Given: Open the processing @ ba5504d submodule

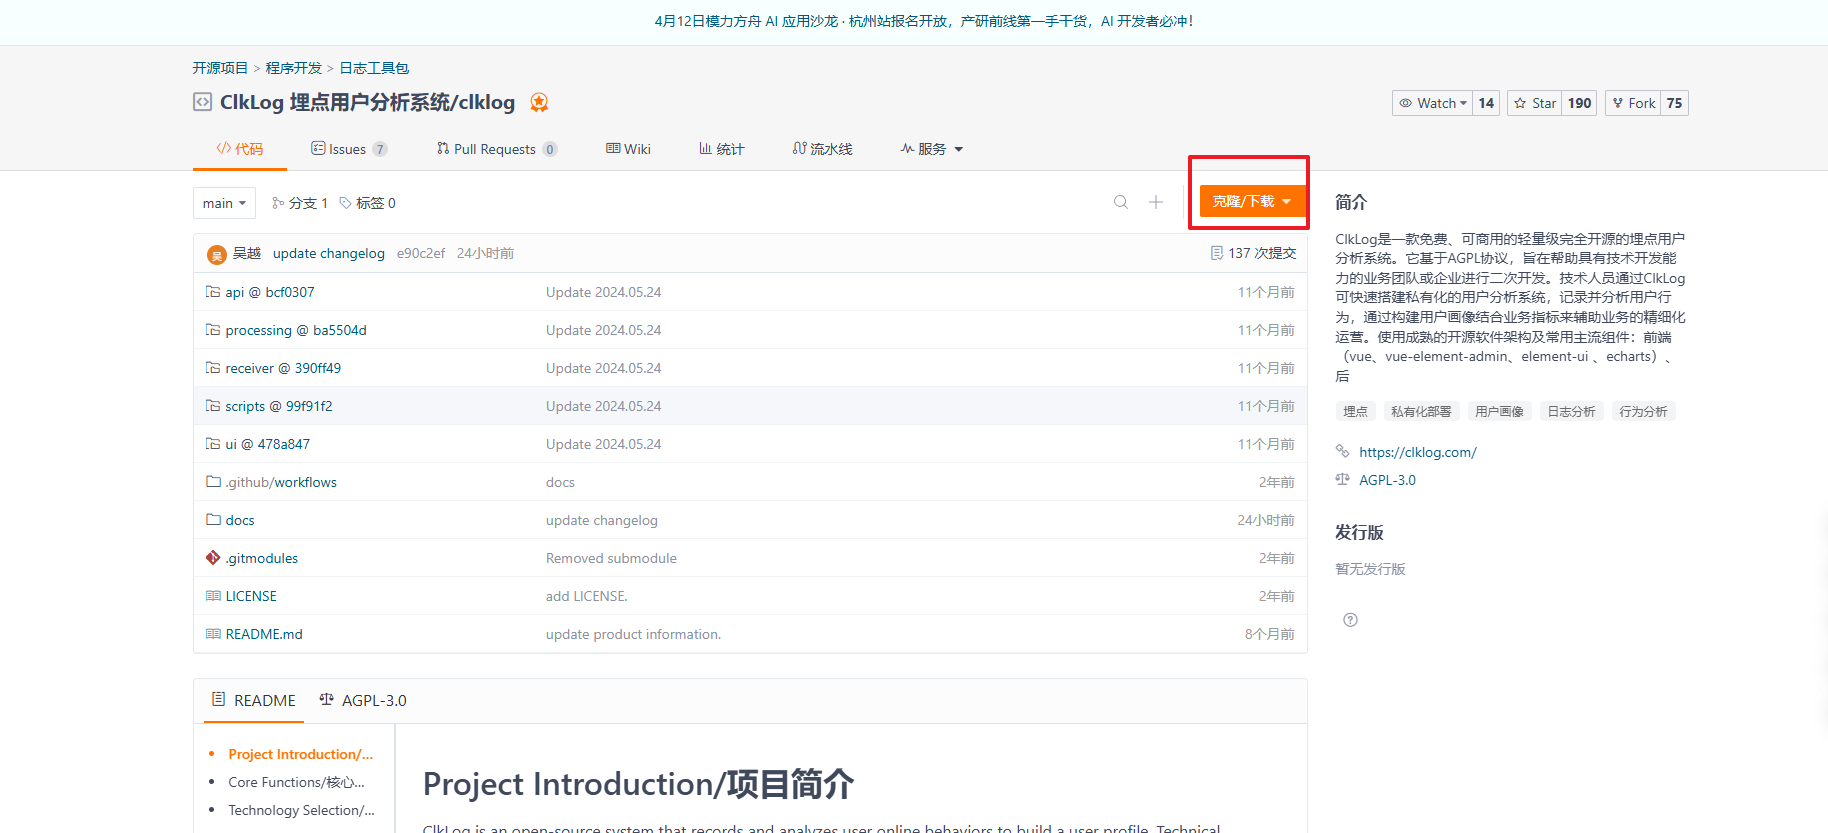Looking at the screenshot, I should pyautogui.click(x=296, y=330).
